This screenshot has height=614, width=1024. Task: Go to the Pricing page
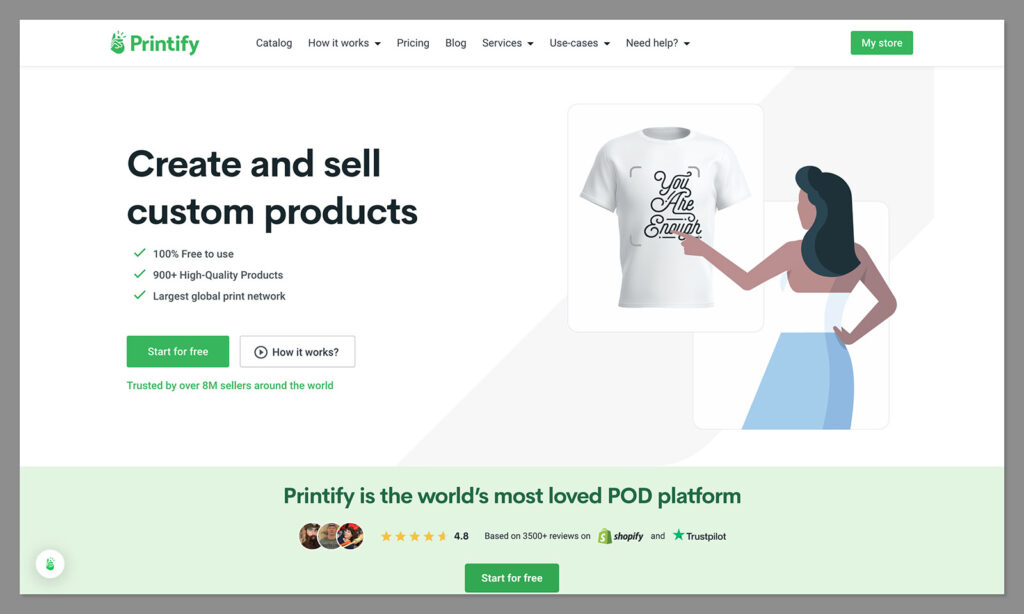pos(413,43)
